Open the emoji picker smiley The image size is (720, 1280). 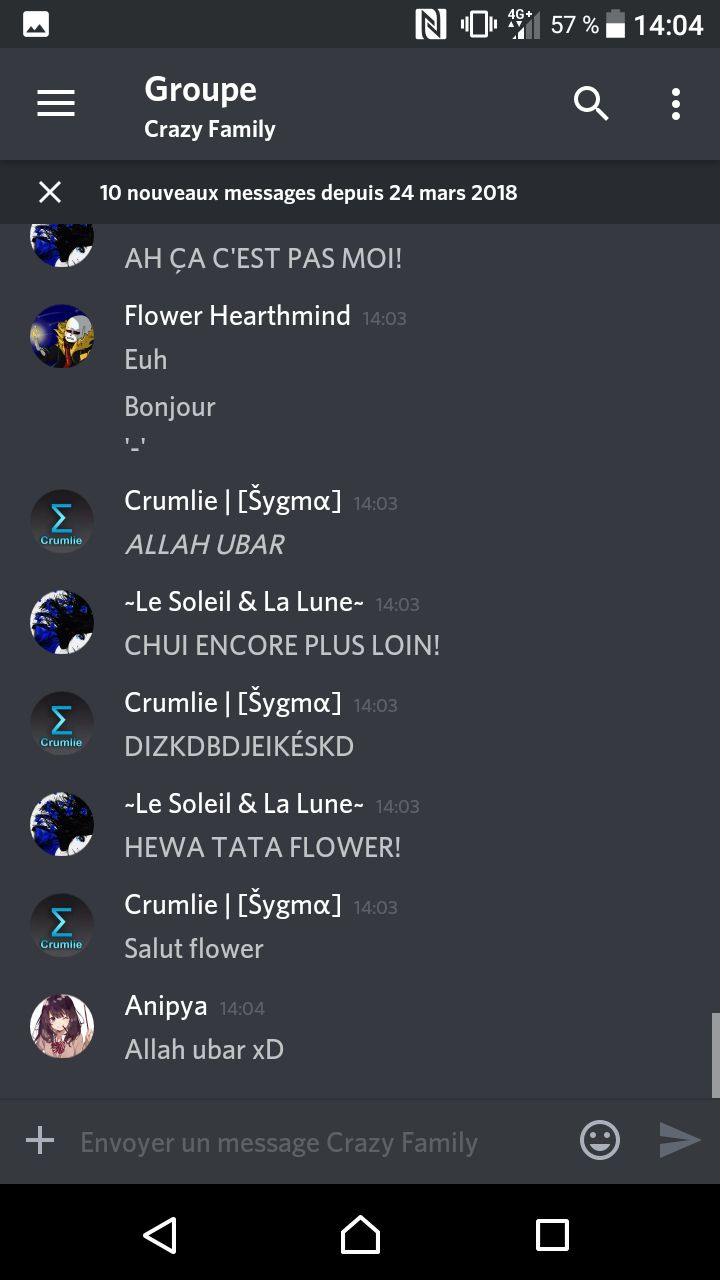600,1140
